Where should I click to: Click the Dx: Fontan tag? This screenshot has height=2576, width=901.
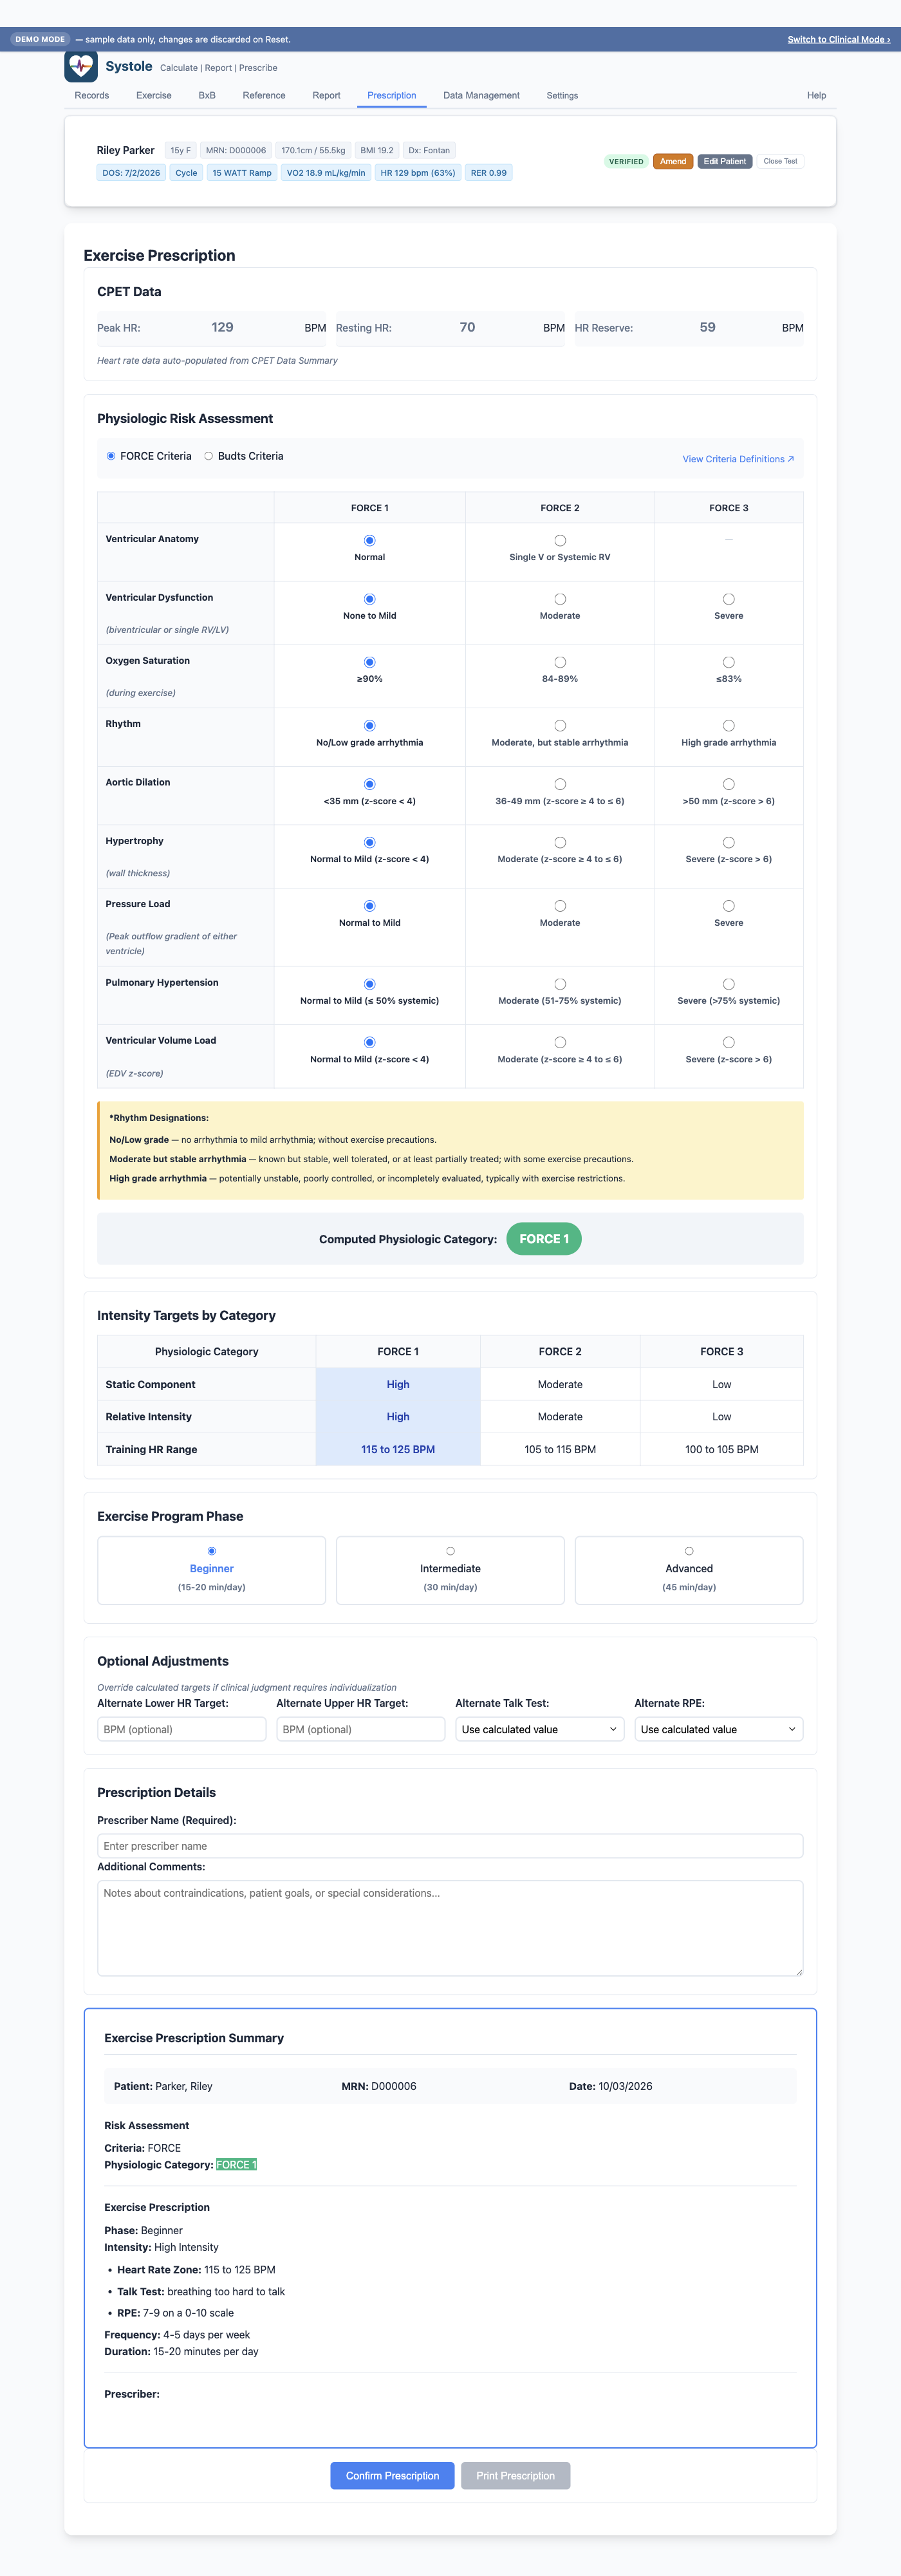pyautogui.click(x=429, y=151)
